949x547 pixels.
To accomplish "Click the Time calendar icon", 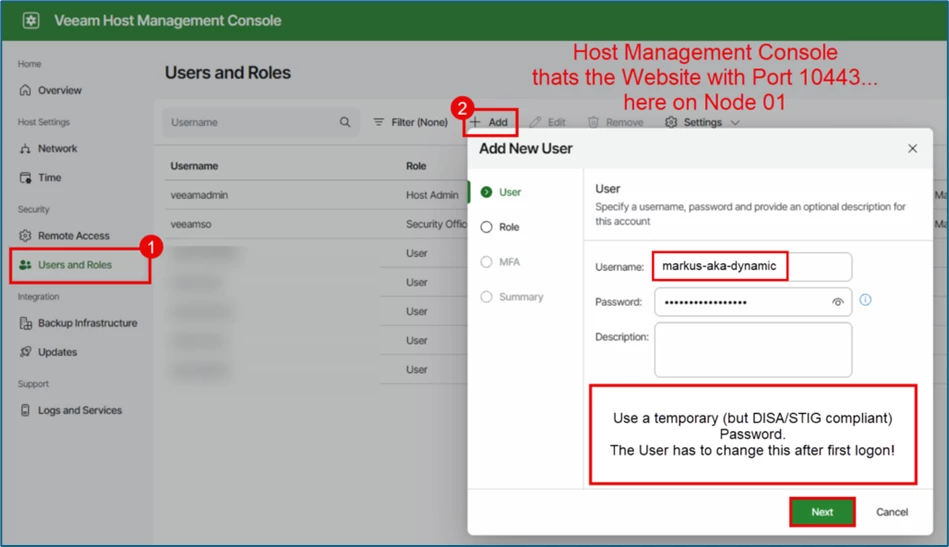I will pyautogui.click(x=25, y=177).
